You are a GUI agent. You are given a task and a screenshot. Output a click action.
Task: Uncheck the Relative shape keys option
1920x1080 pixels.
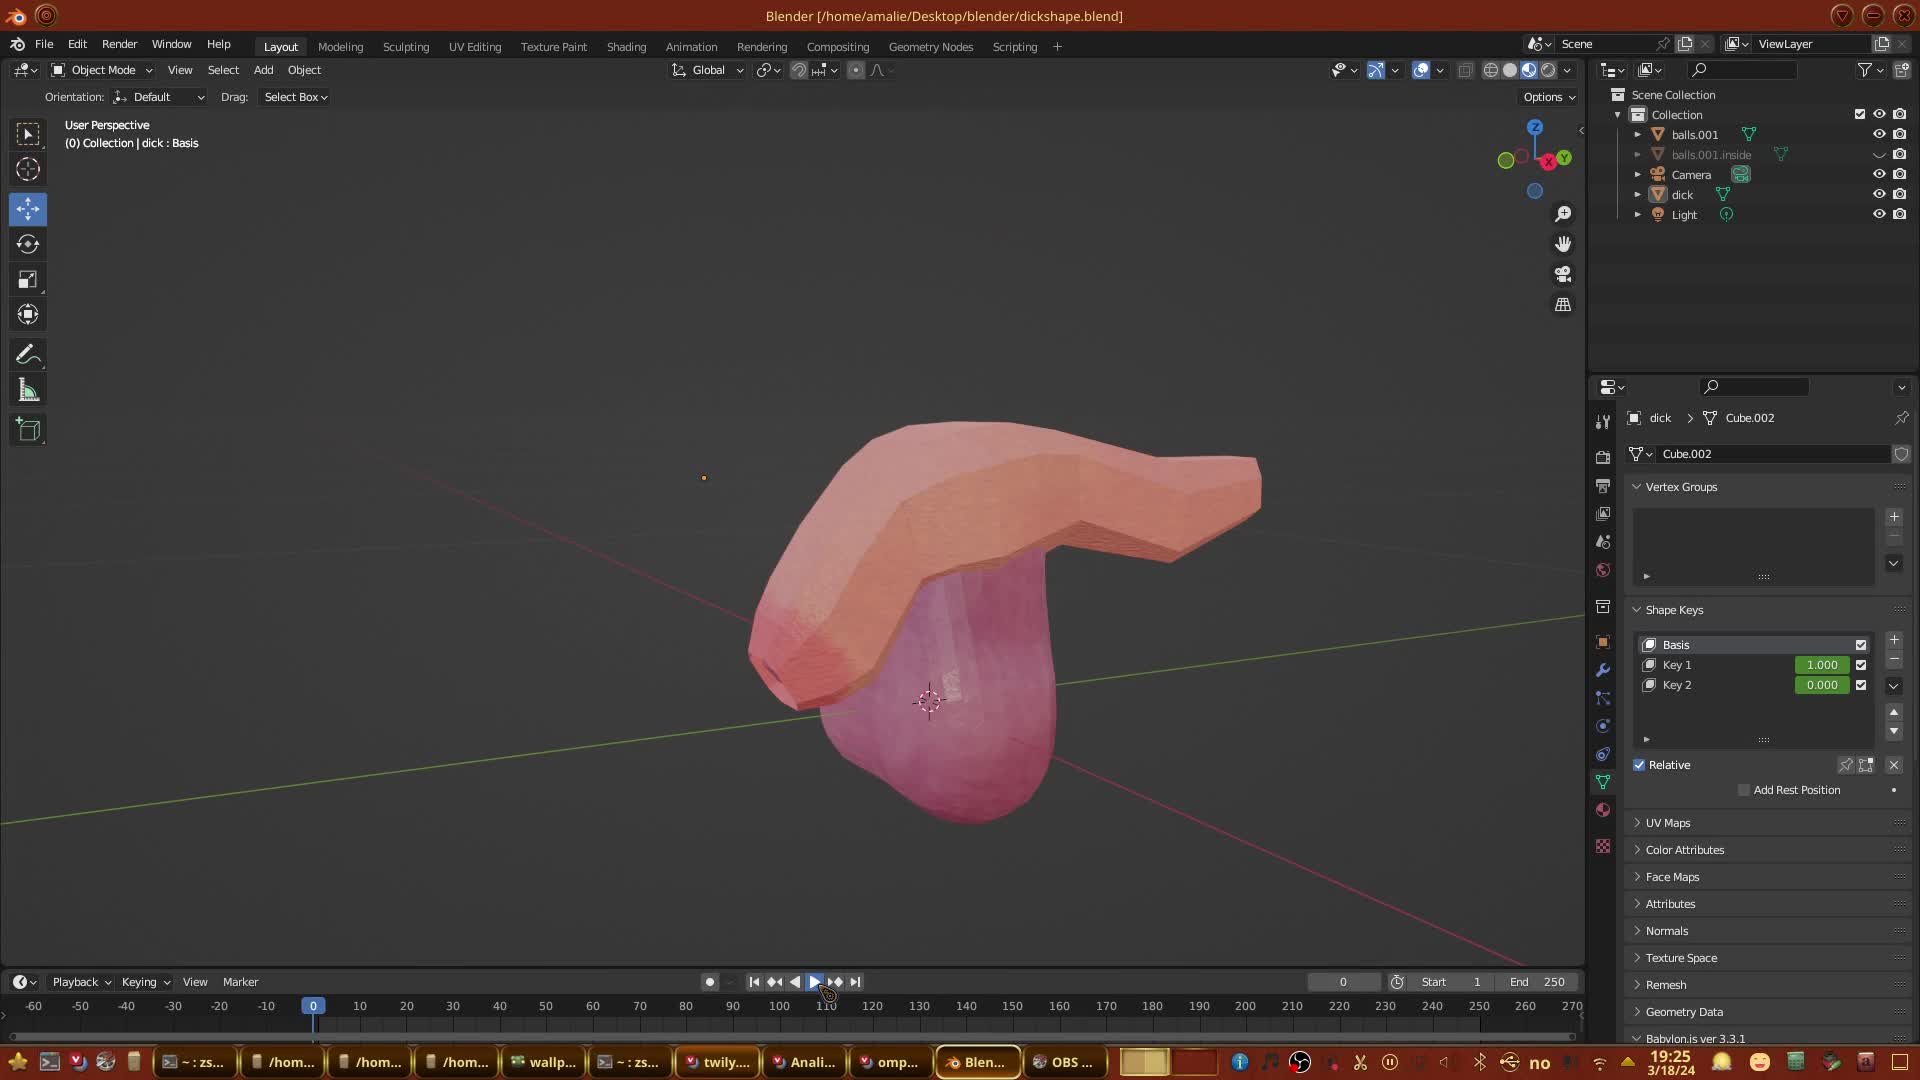[1639, 765]
